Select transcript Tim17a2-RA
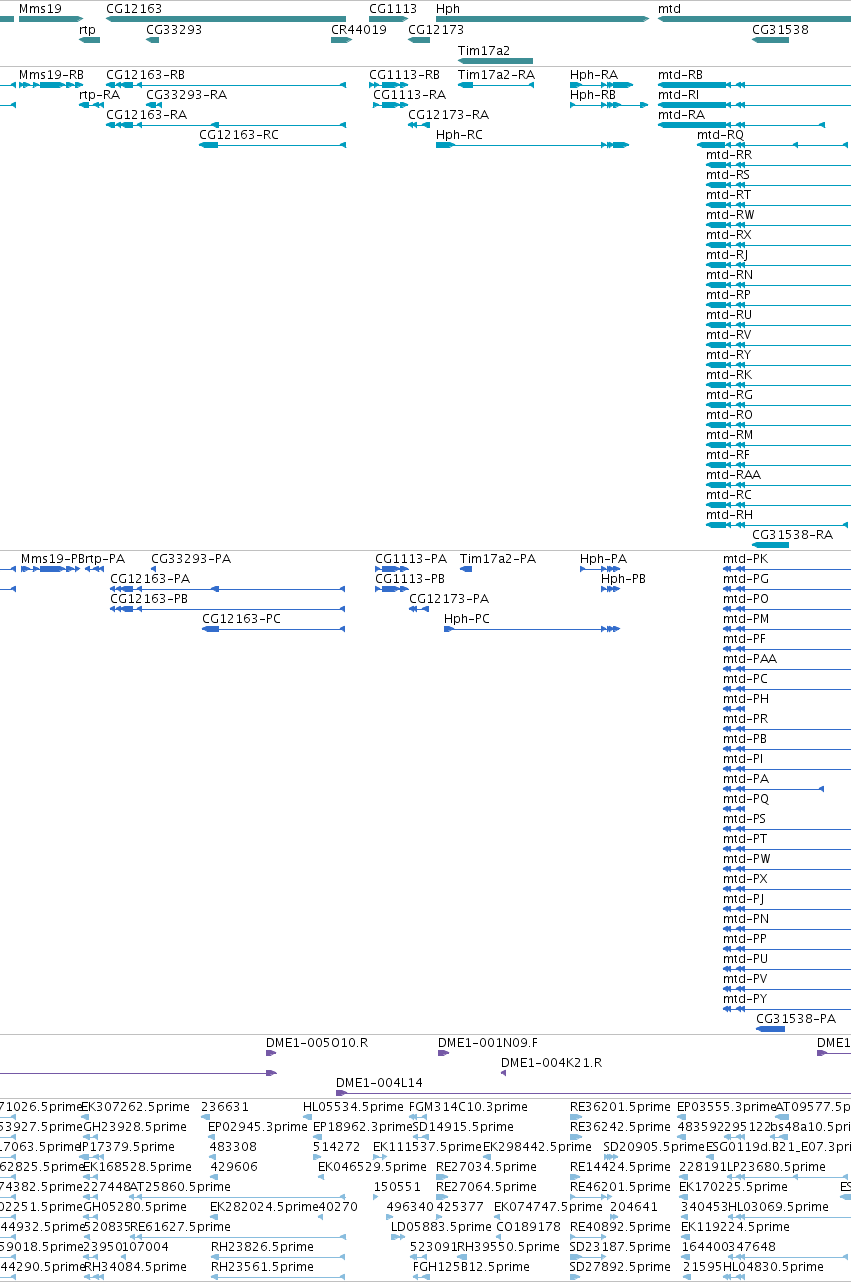The height and width of the screenshot is (1282, 851). coord(495,86)
